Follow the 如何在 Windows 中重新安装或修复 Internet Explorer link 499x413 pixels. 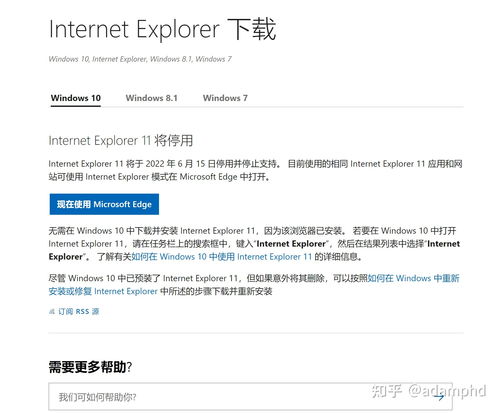tap(254, 284)
